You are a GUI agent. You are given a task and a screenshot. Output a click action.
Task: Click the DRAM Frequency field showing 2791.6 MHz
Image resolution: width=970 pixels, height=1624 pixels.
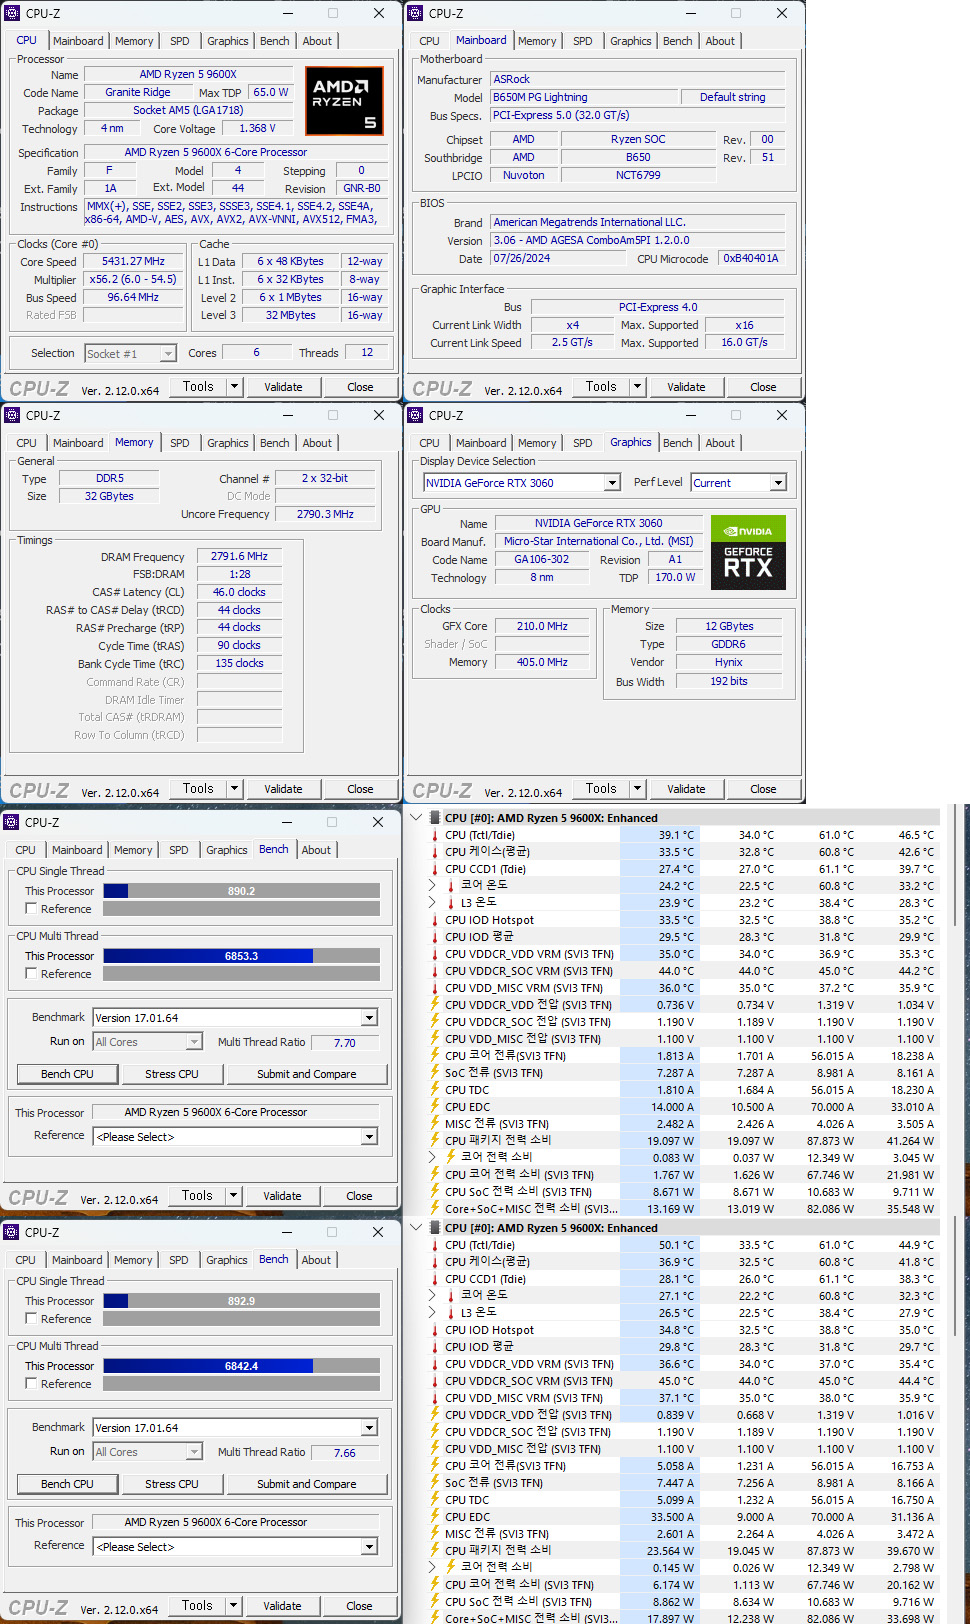pos(239,556)
